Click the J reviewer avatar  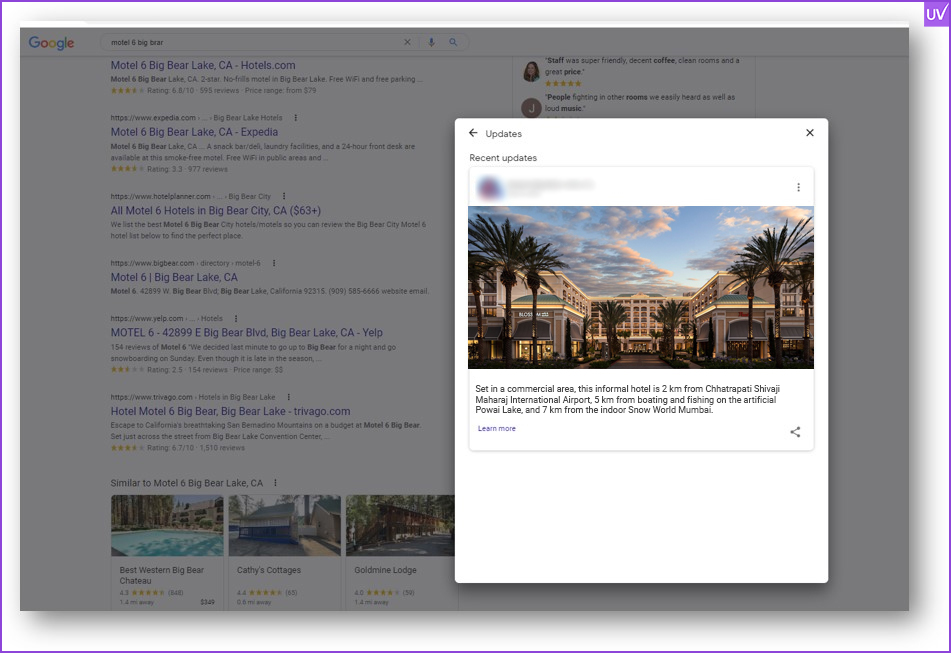pyautogui.click(x=532, y=108)
